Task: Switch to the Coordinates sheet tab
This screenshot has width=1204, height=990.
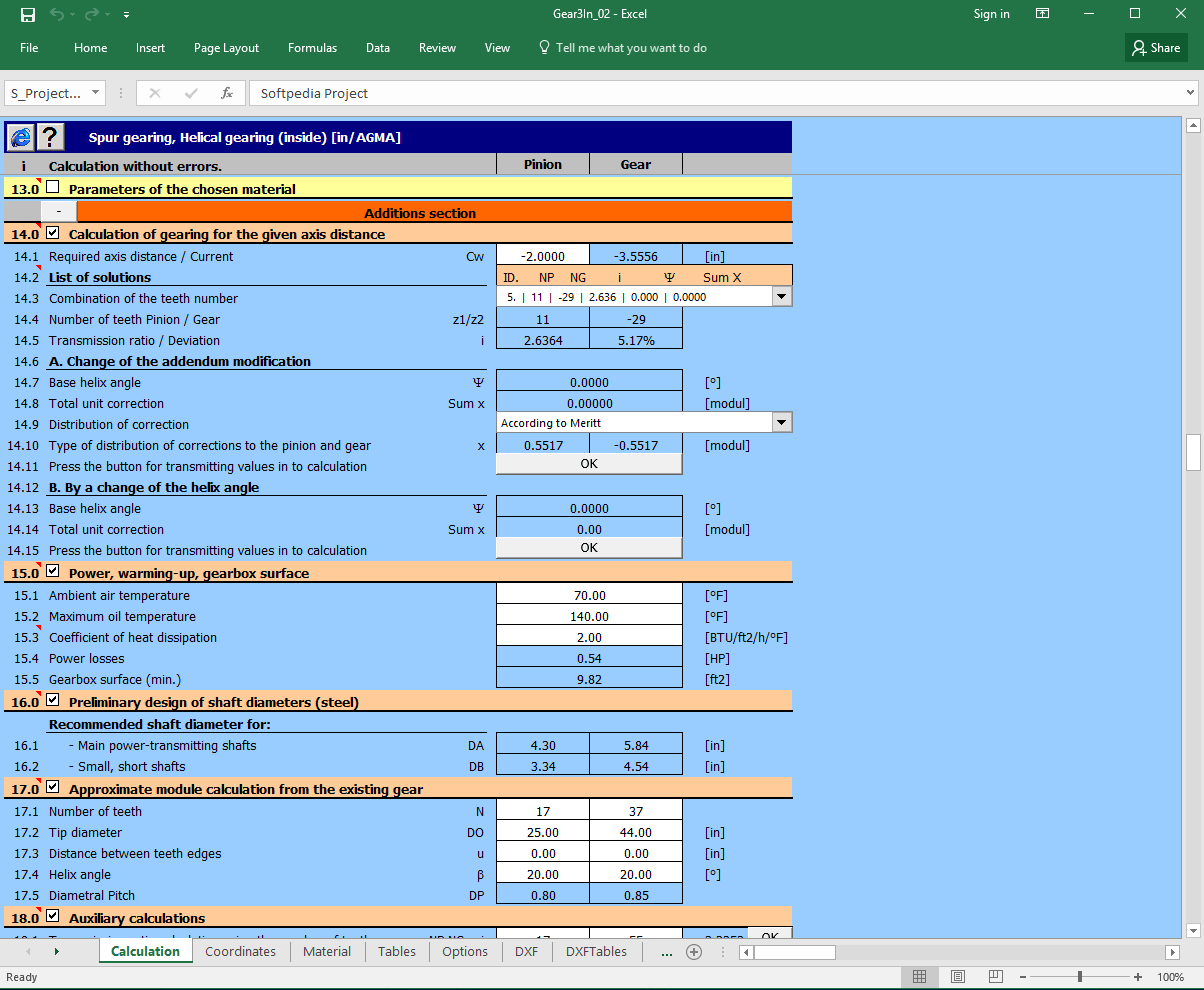Action: tap(240, 951)
